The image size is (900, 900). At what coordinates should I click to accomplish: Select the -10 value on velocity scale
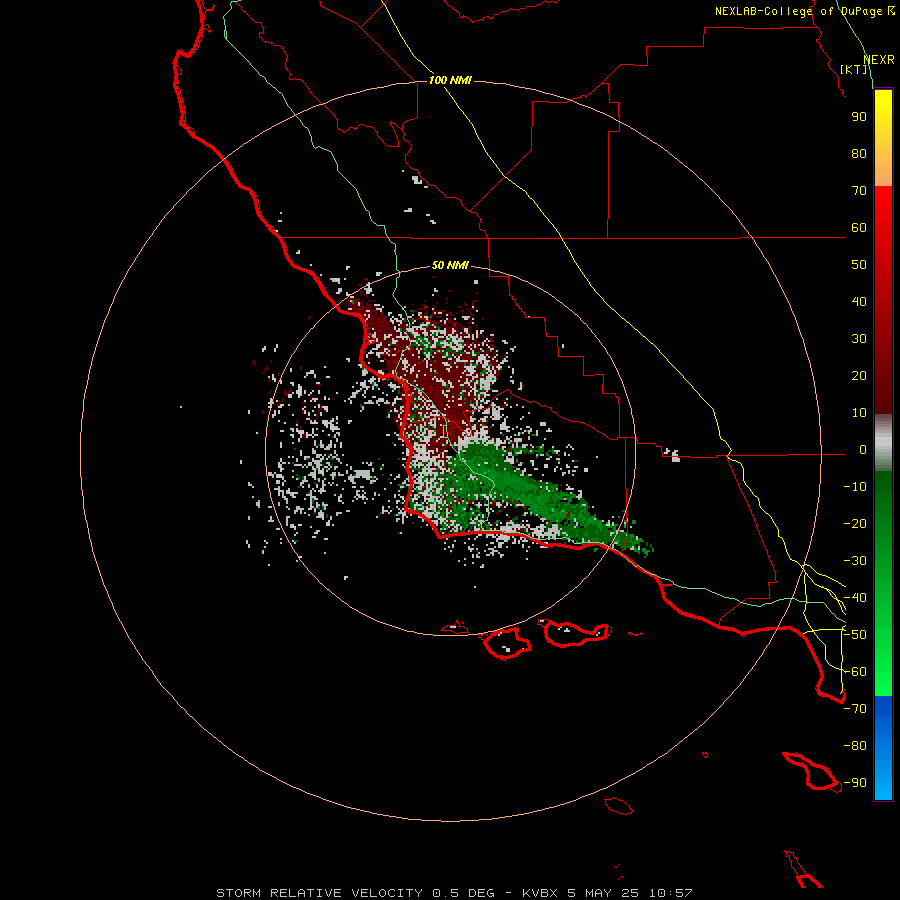[855, 487]
